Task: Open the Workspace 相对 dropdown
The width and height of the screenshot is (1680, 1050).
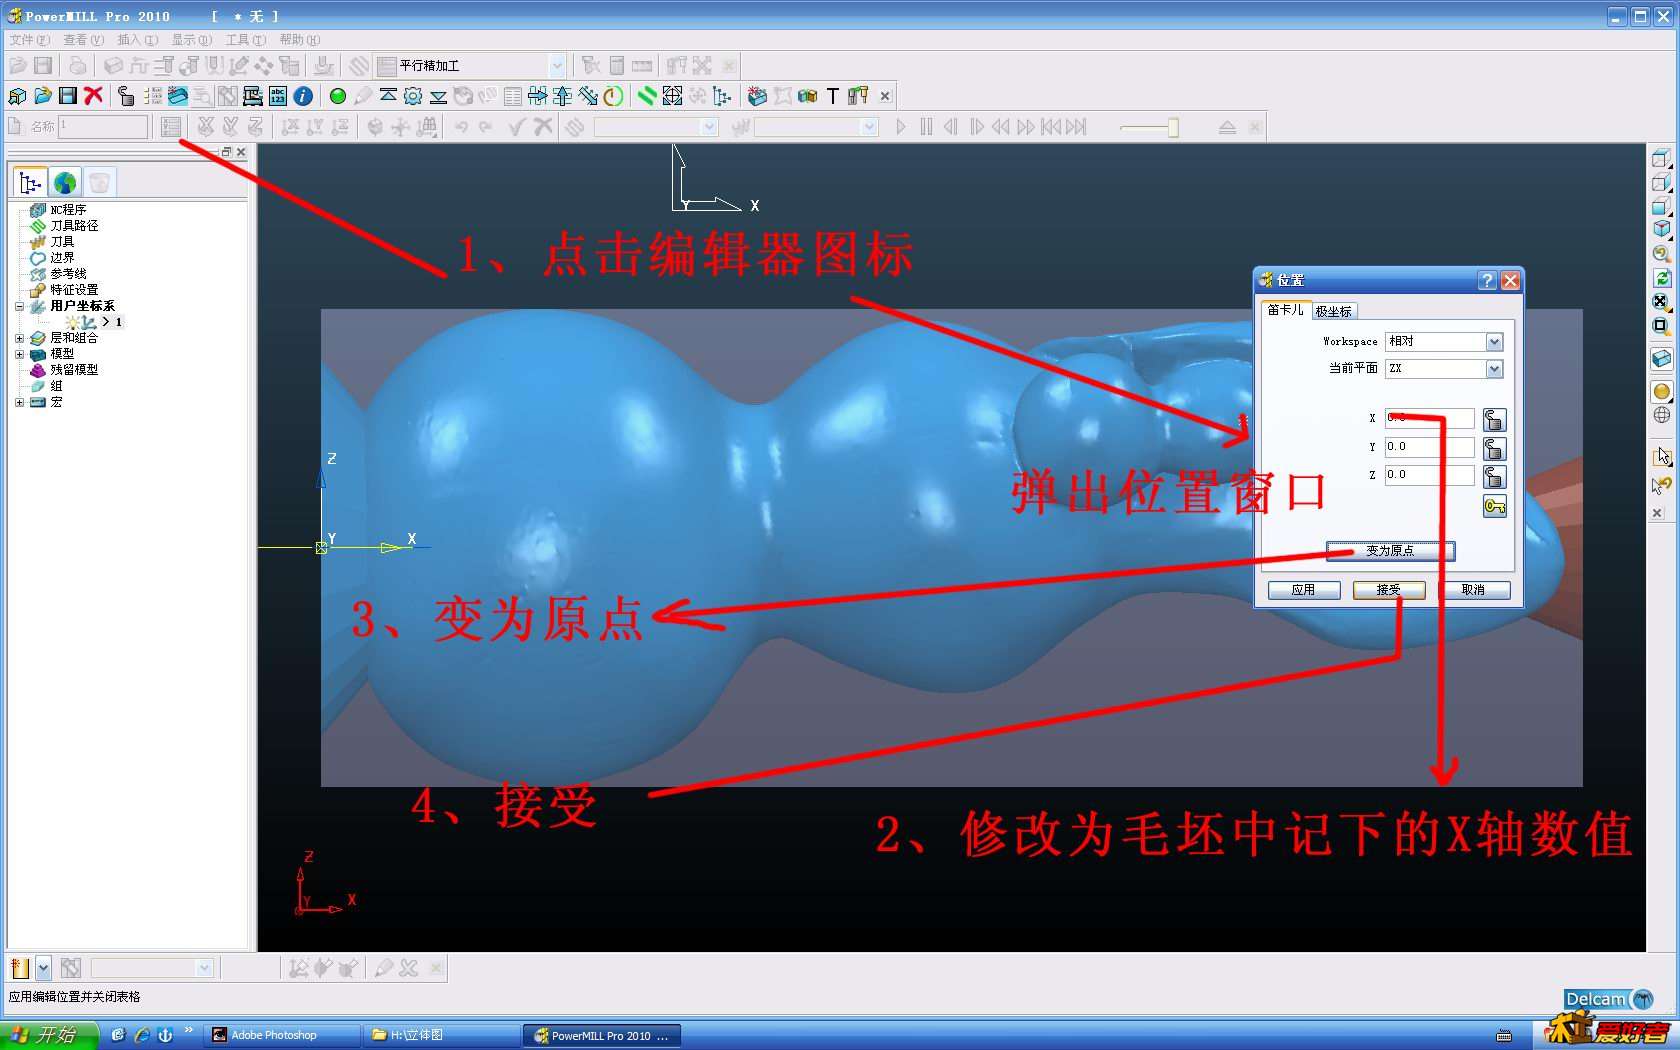Action: point(1494,342)
